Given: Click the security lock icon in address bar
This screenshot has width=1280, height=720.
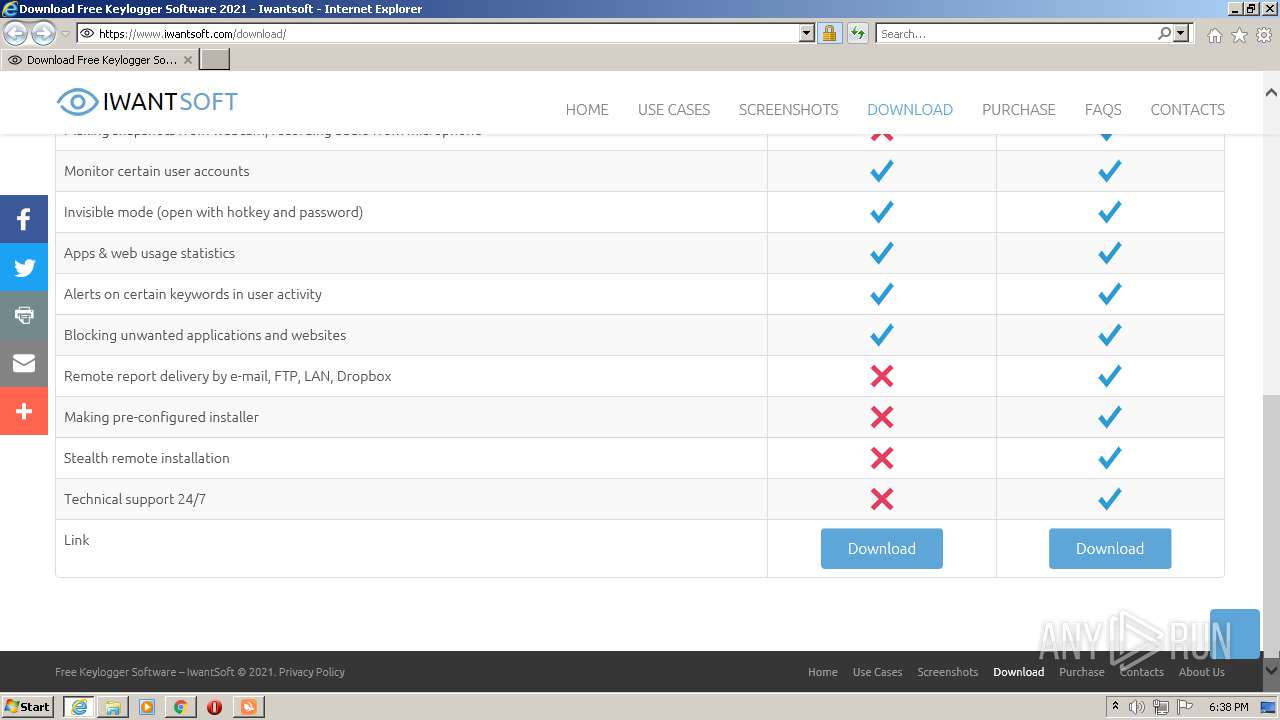Looking at the screenshot, I should [x=829, y=33].
